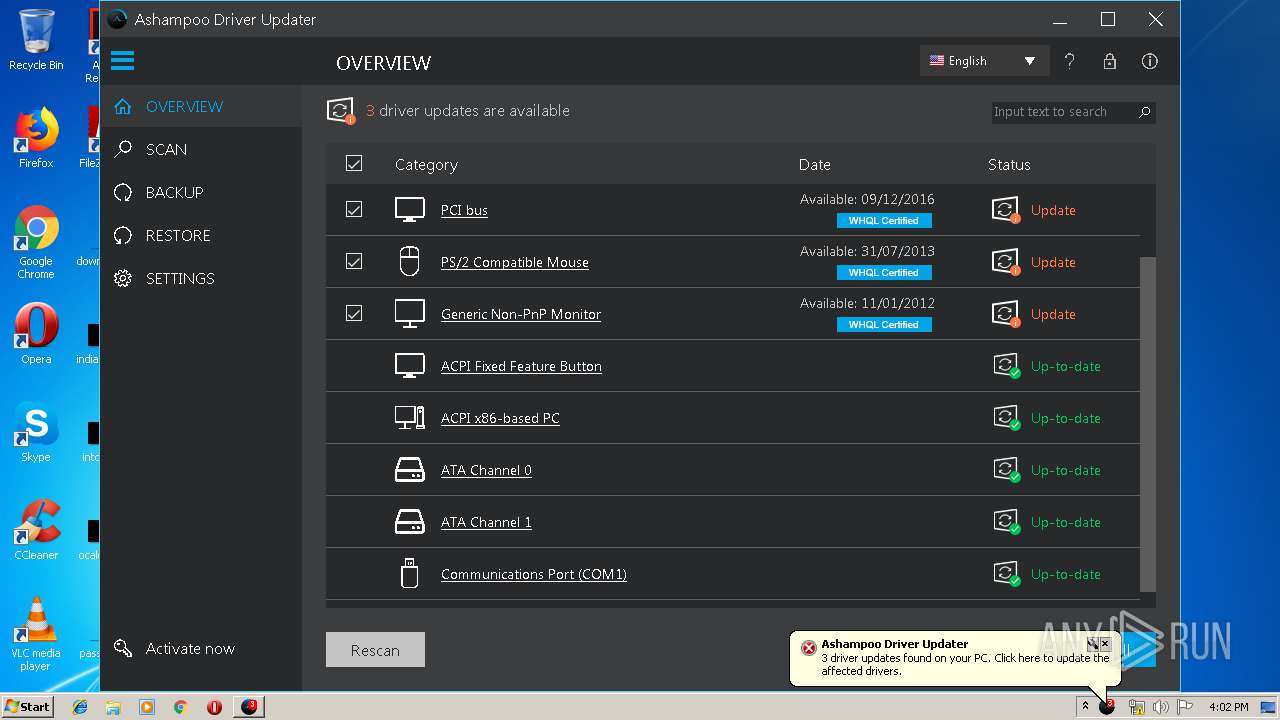Click the ATA Channel 1 drive icon
Viewport: 1280px width, 720px height.
tap(410, 522)
